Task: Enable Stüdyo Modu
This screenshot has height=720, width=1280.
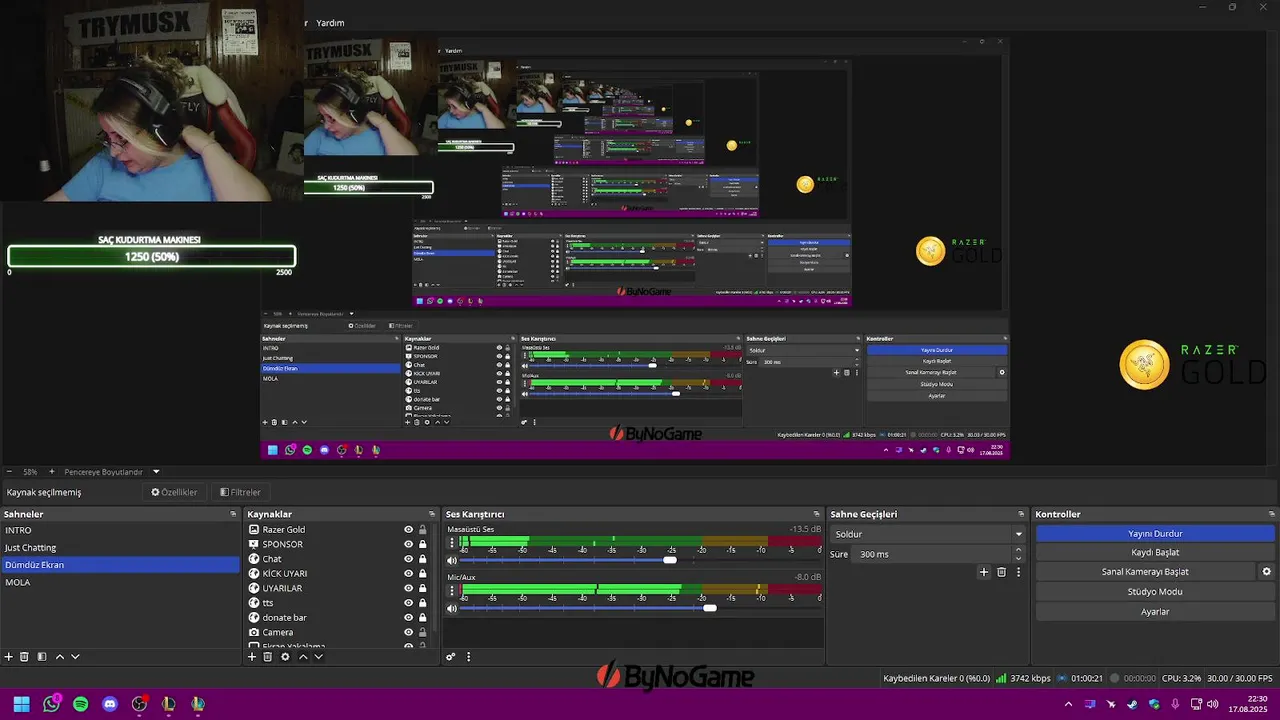Action: point(1155,592)
